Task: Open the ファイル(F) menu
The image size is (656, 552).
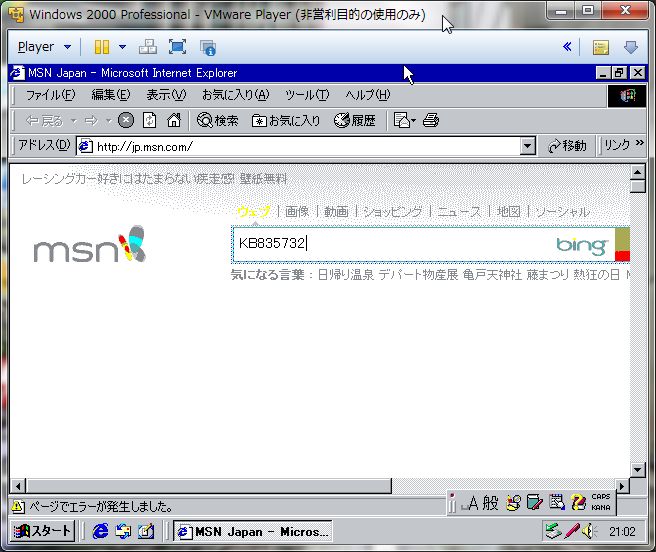Action: (51, 95)
